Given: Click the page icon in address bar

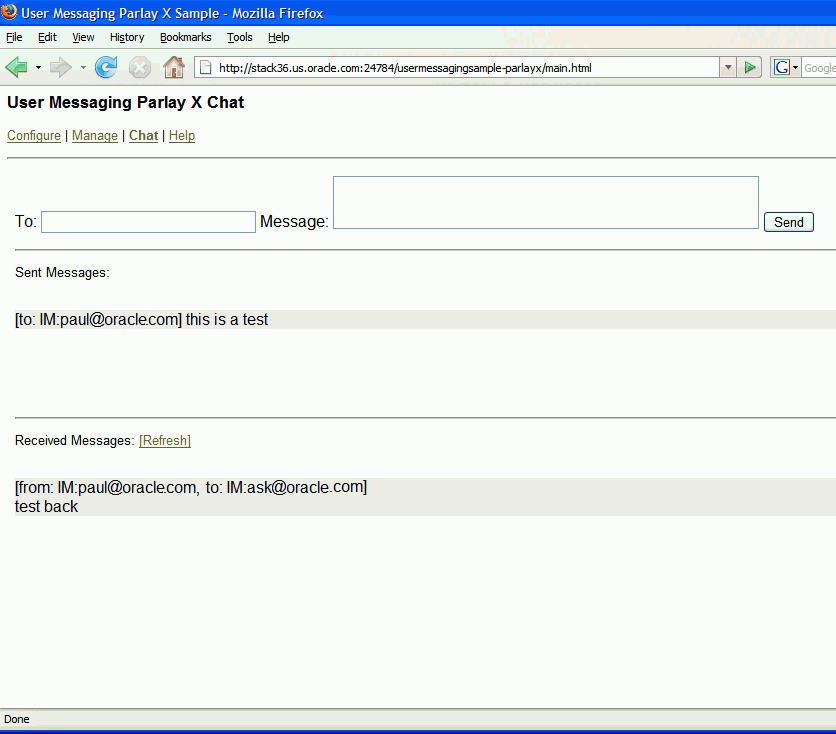Looking at the screenshot, I should coord(206,68).
